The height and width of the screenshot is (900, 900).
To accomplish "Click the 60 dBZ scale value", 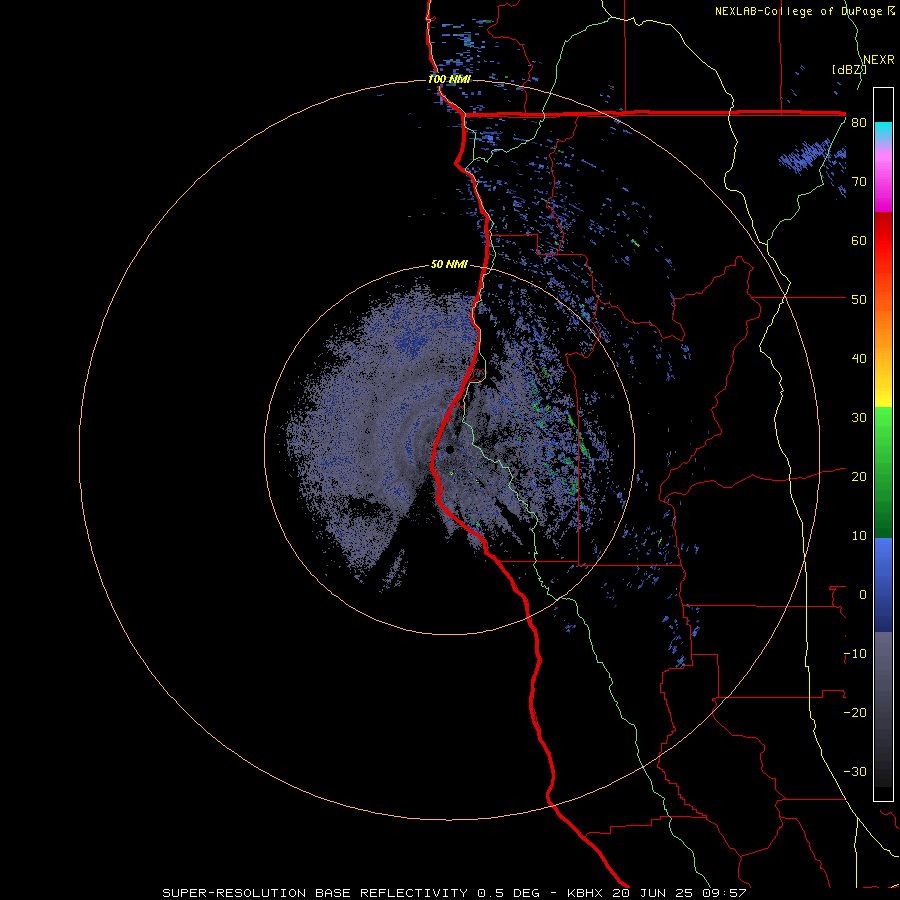I will [859, 241].
